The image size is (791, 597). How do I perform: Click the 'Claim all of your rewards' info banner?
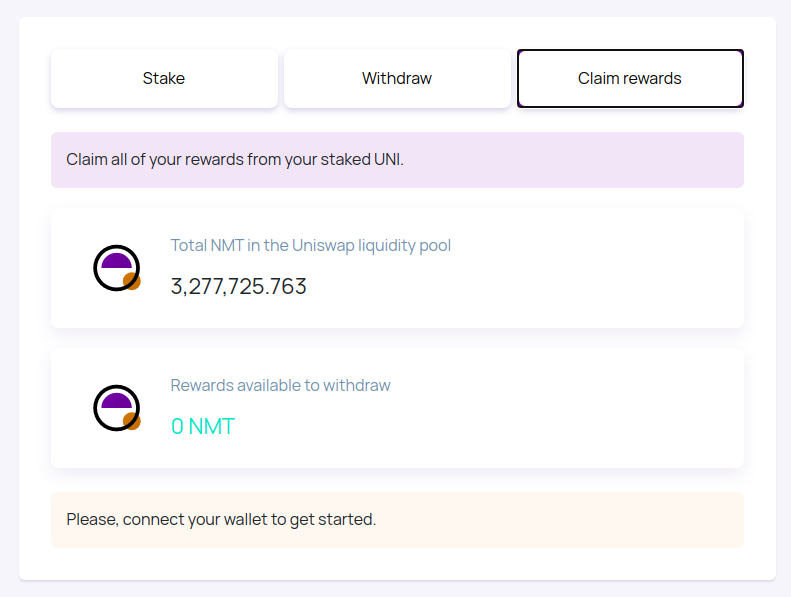pyautogui.click(x=397, y=160)
